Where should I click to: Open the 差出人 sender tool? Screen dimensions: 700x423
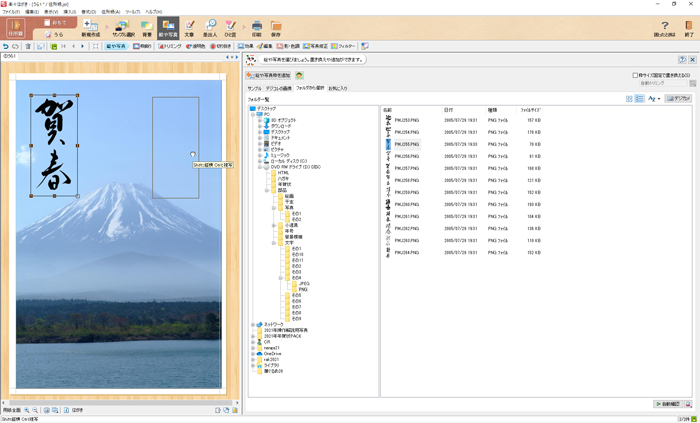pos(210,27)
